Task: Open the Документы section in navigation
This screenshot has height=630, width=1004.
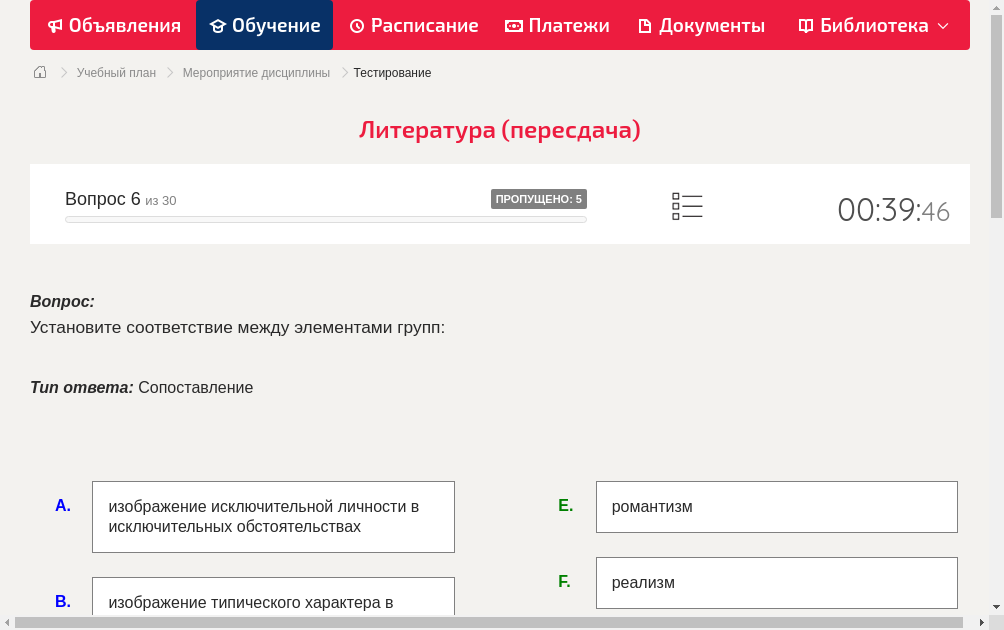Action: (x=700, y=25)
